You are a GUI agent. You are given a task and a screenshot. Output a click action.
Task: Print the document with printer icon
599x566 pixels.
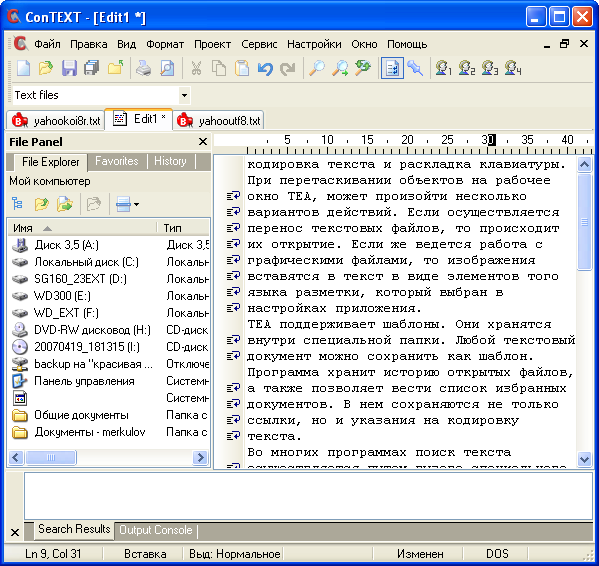[x=144, y=68]
